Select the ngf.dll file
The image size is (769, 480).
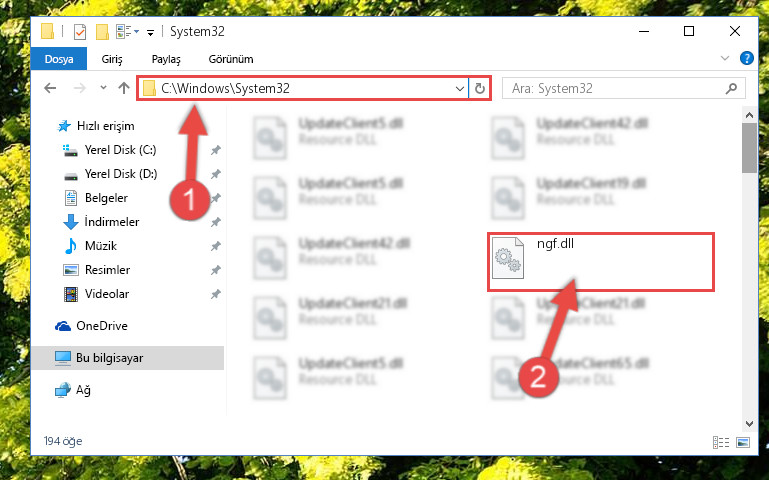click(601, 262)
